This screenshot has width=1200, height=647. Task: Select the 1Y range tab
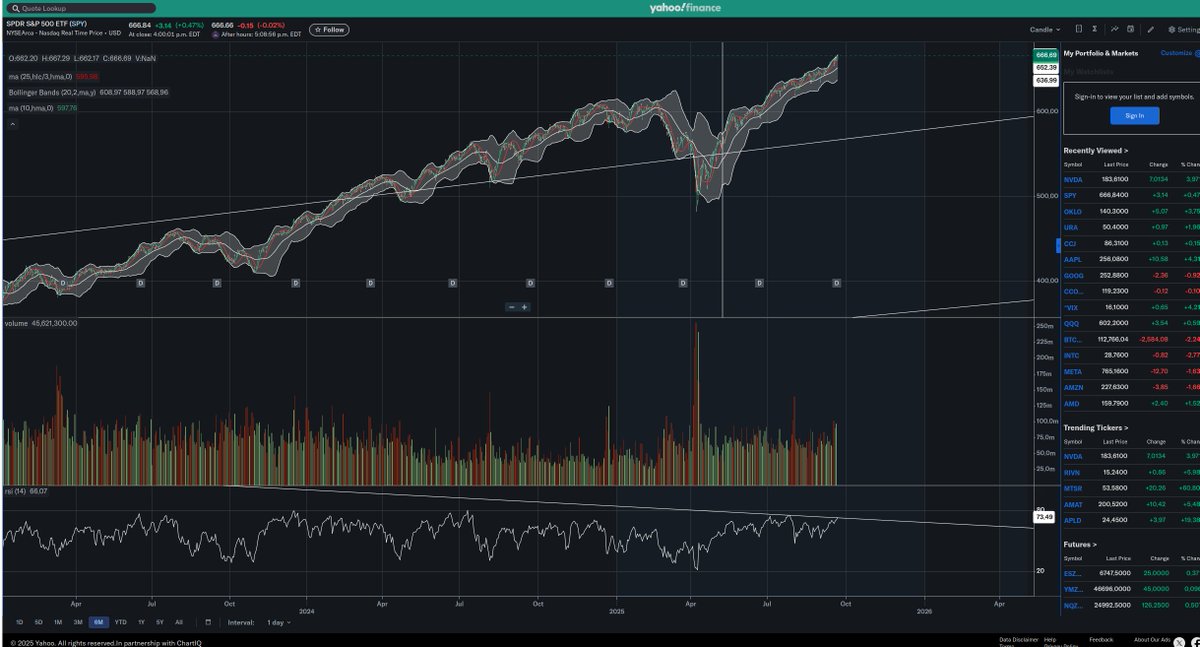click(141, 622)
